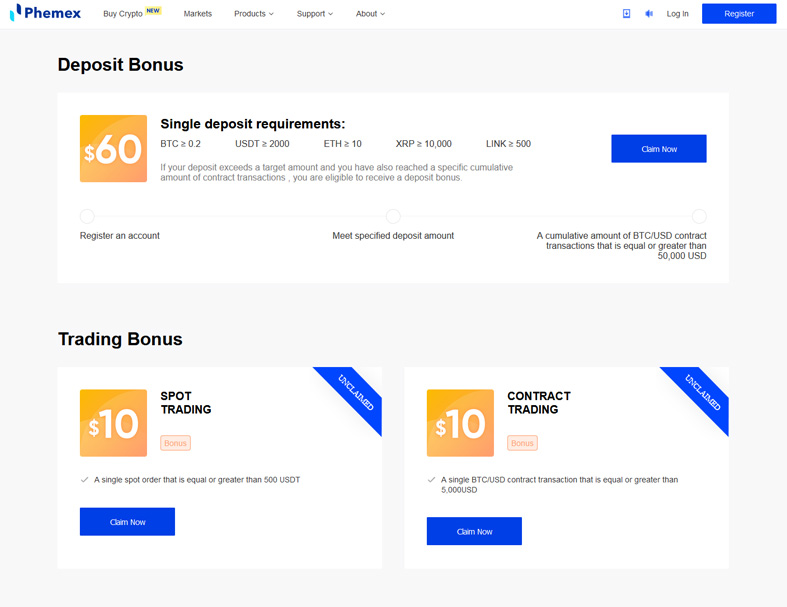This screenshot has width=787, height=607.
Task: Click the $10 contract trading badge
Action: point(460,423)
